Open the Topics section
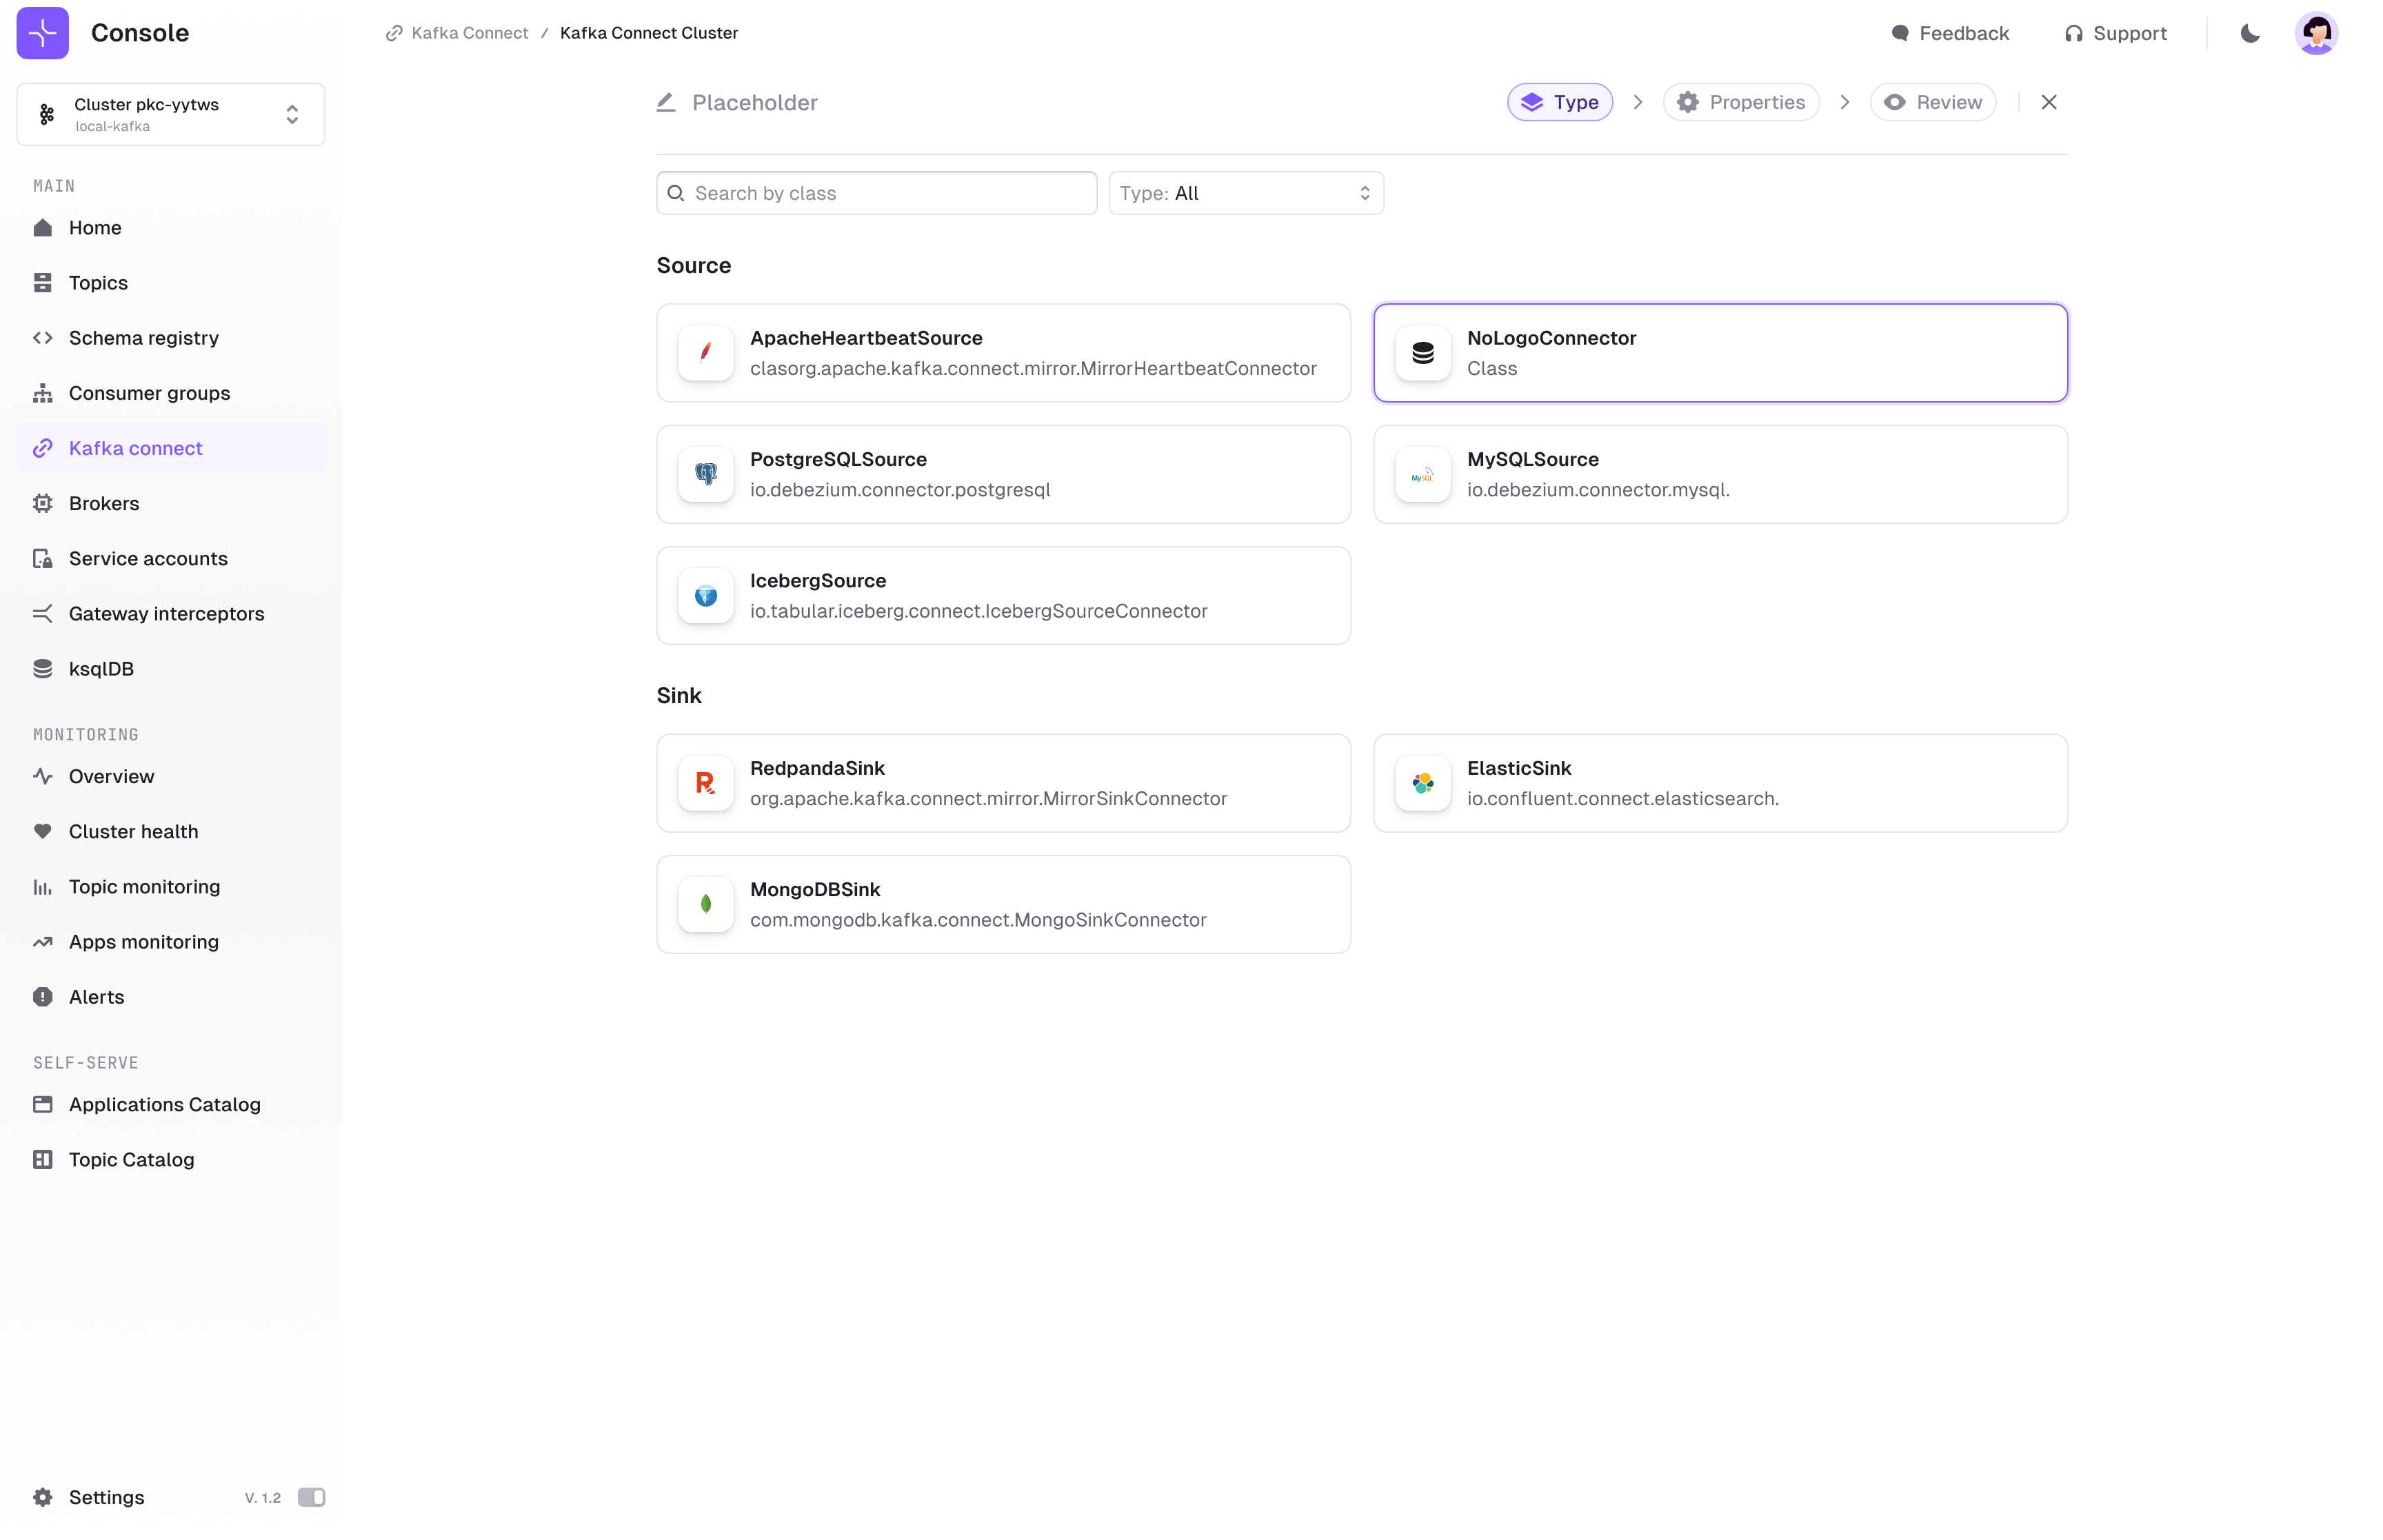This screenshot has height=1540, width=2383. click(98, 282)
